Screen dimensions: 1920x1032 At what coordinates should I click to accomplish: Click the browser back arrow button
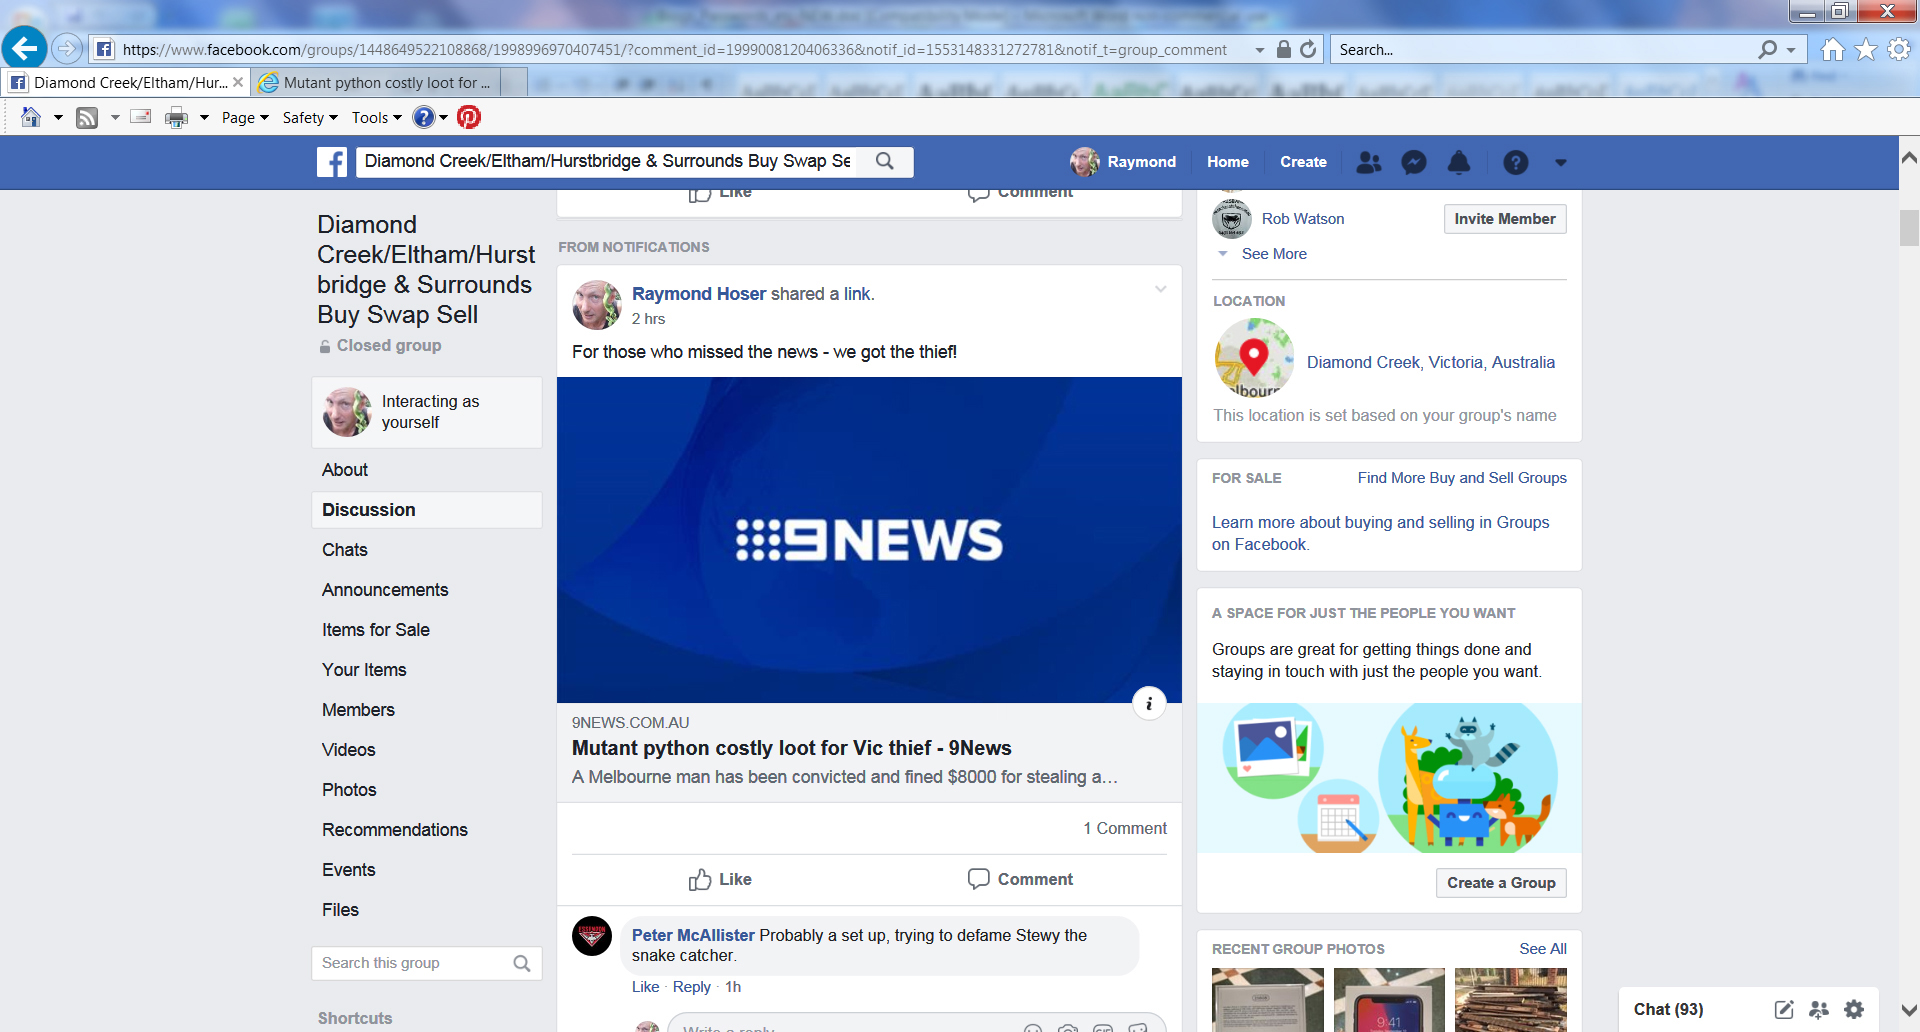click(x=25, y=47)
